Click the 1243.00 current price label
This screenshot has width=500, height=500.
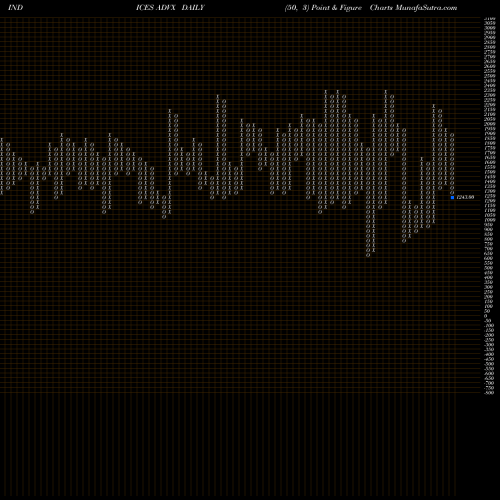tap(465, 197)
